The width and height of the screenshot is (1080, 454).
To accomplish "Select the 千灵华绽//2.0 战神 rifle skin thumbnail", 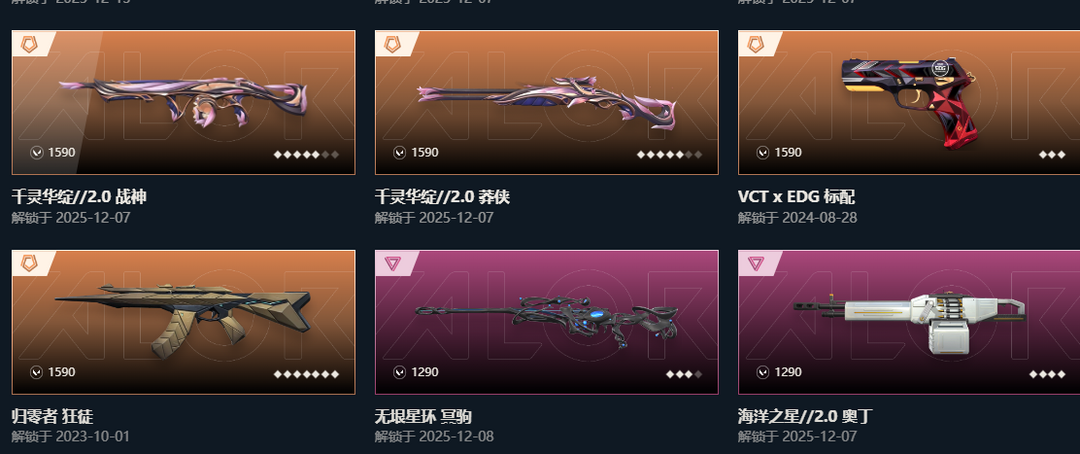I will (183, 103).
